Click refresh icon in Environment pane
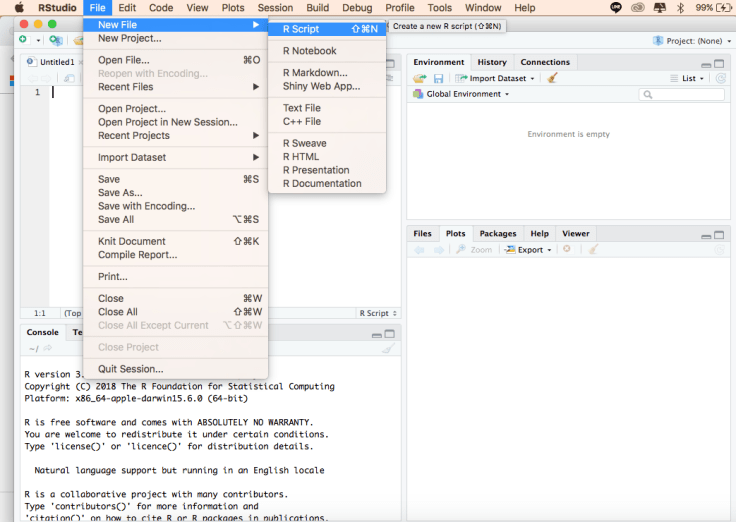The width and height of the screenshot is (736, 522). pyautogui.click(x=721, y=78)
